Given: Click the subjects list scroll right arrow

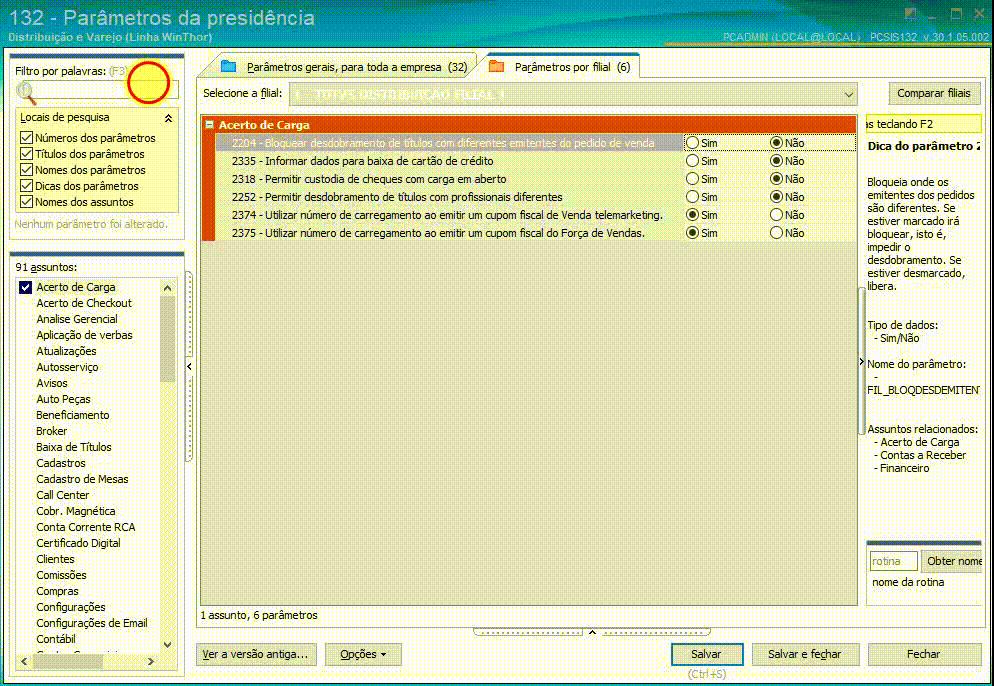Looking at the screenshot, I should (x=151, y=661).
